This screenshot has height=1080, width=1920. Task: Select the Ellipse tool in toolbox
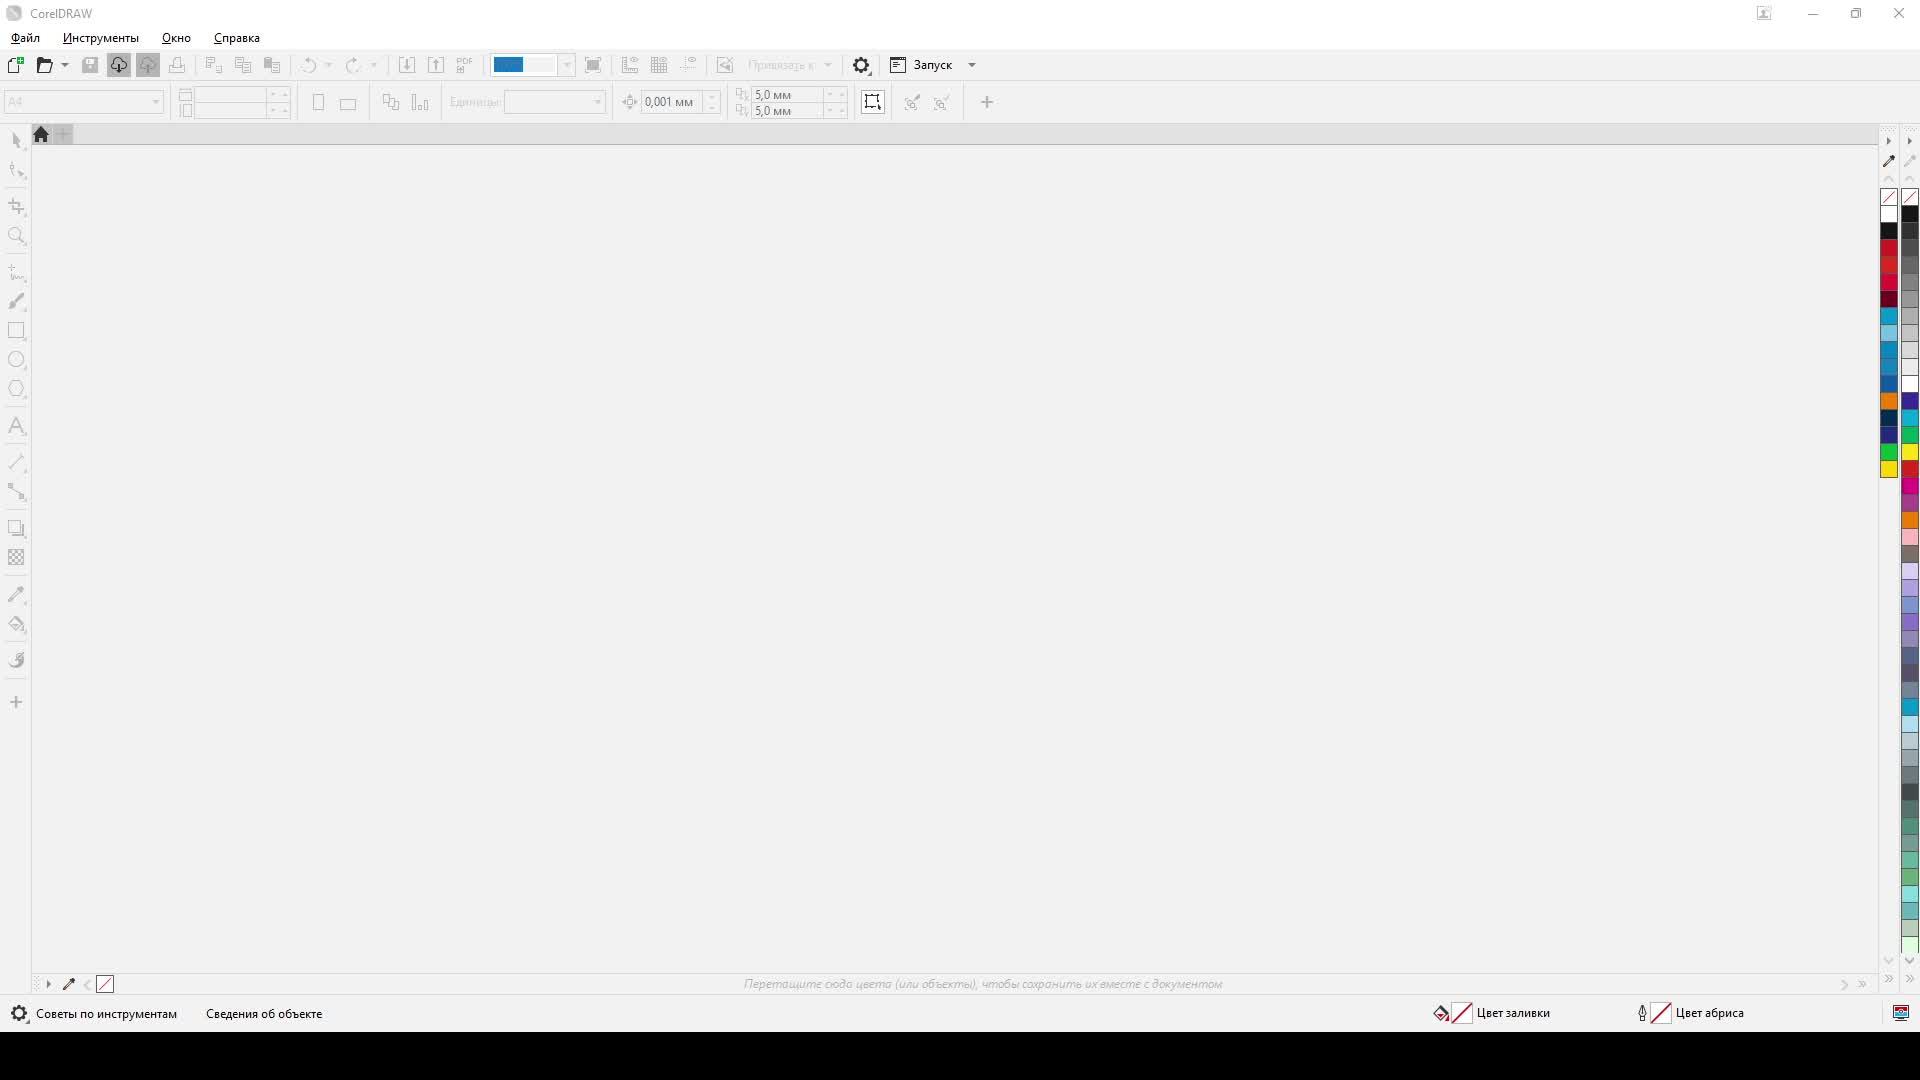(x=16, y=360)
